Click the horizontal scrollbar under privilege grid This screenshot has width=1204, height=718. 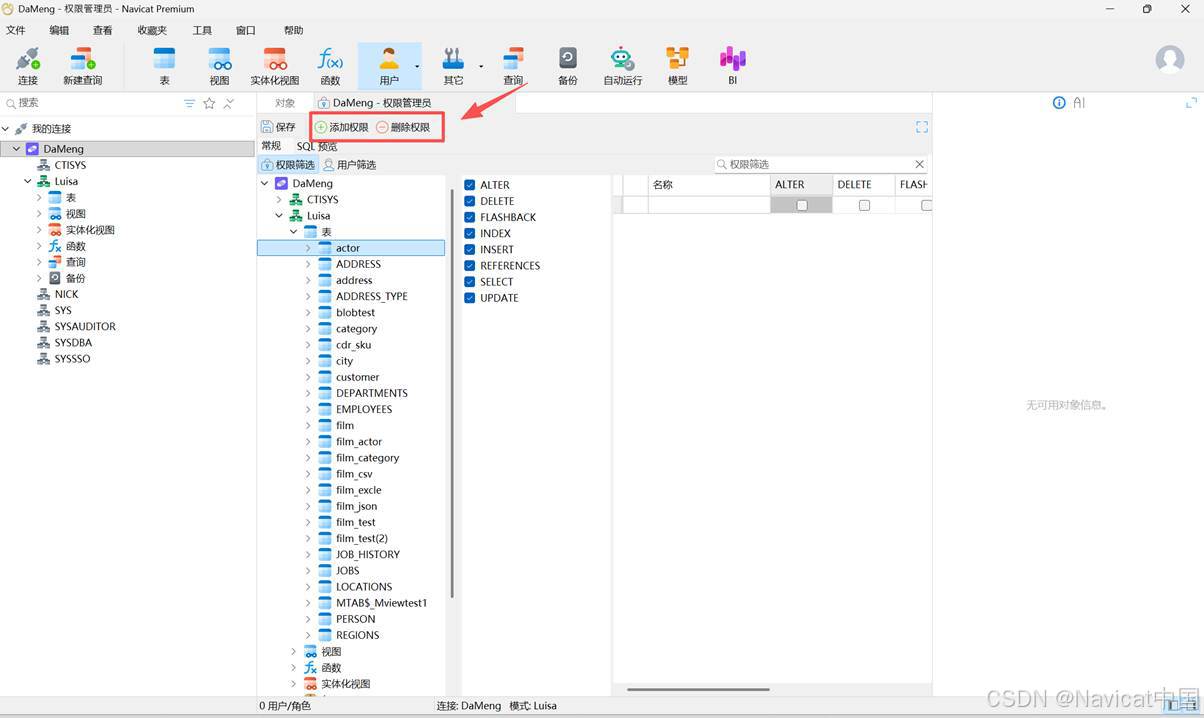point(698,689)
